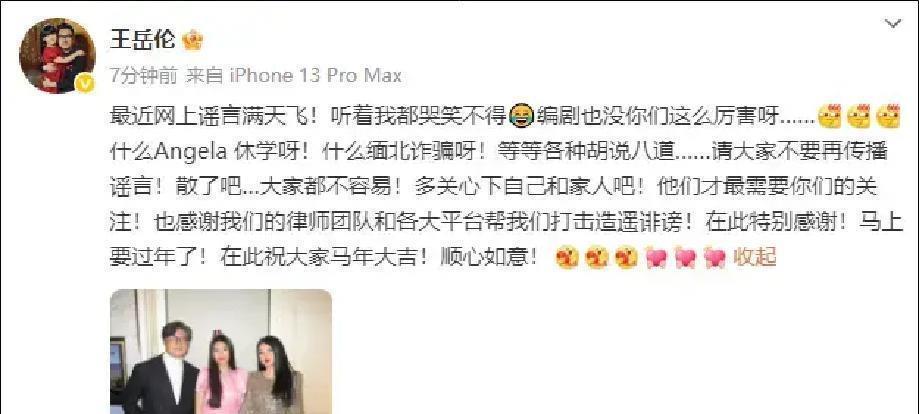Click the last fist-salute emoji on line one
This screenshot has height=414, width=919.
point(889,116)
